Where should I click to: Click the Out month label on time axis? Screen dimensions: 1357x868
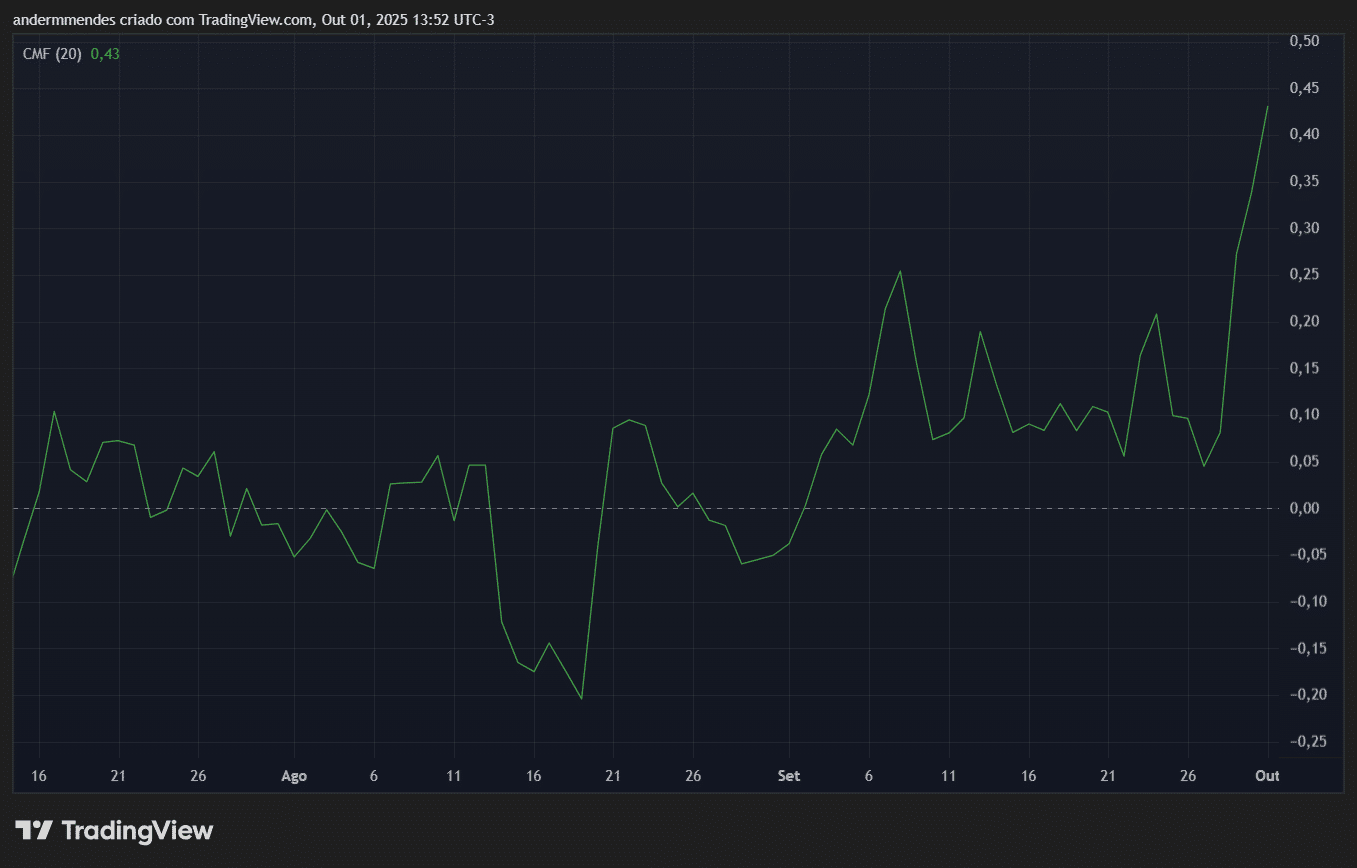(x=1267, y=776)
